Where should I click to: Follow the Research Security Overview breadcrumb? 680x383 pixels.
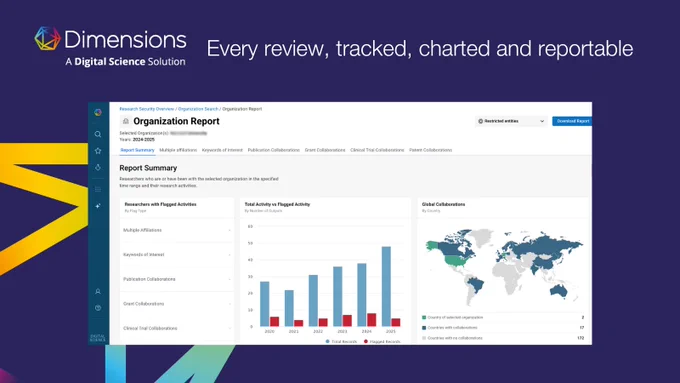(147, 109)
